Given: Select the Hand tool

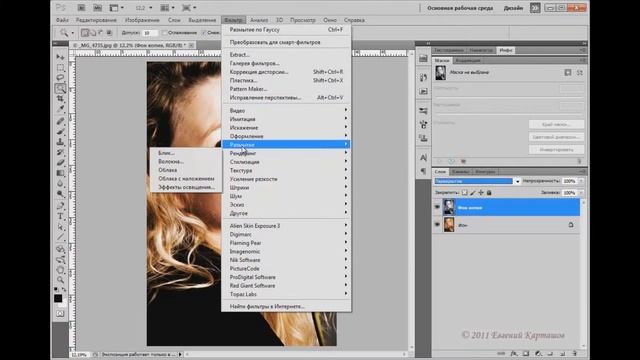Looking at the screenshot, I should (60, 270).
